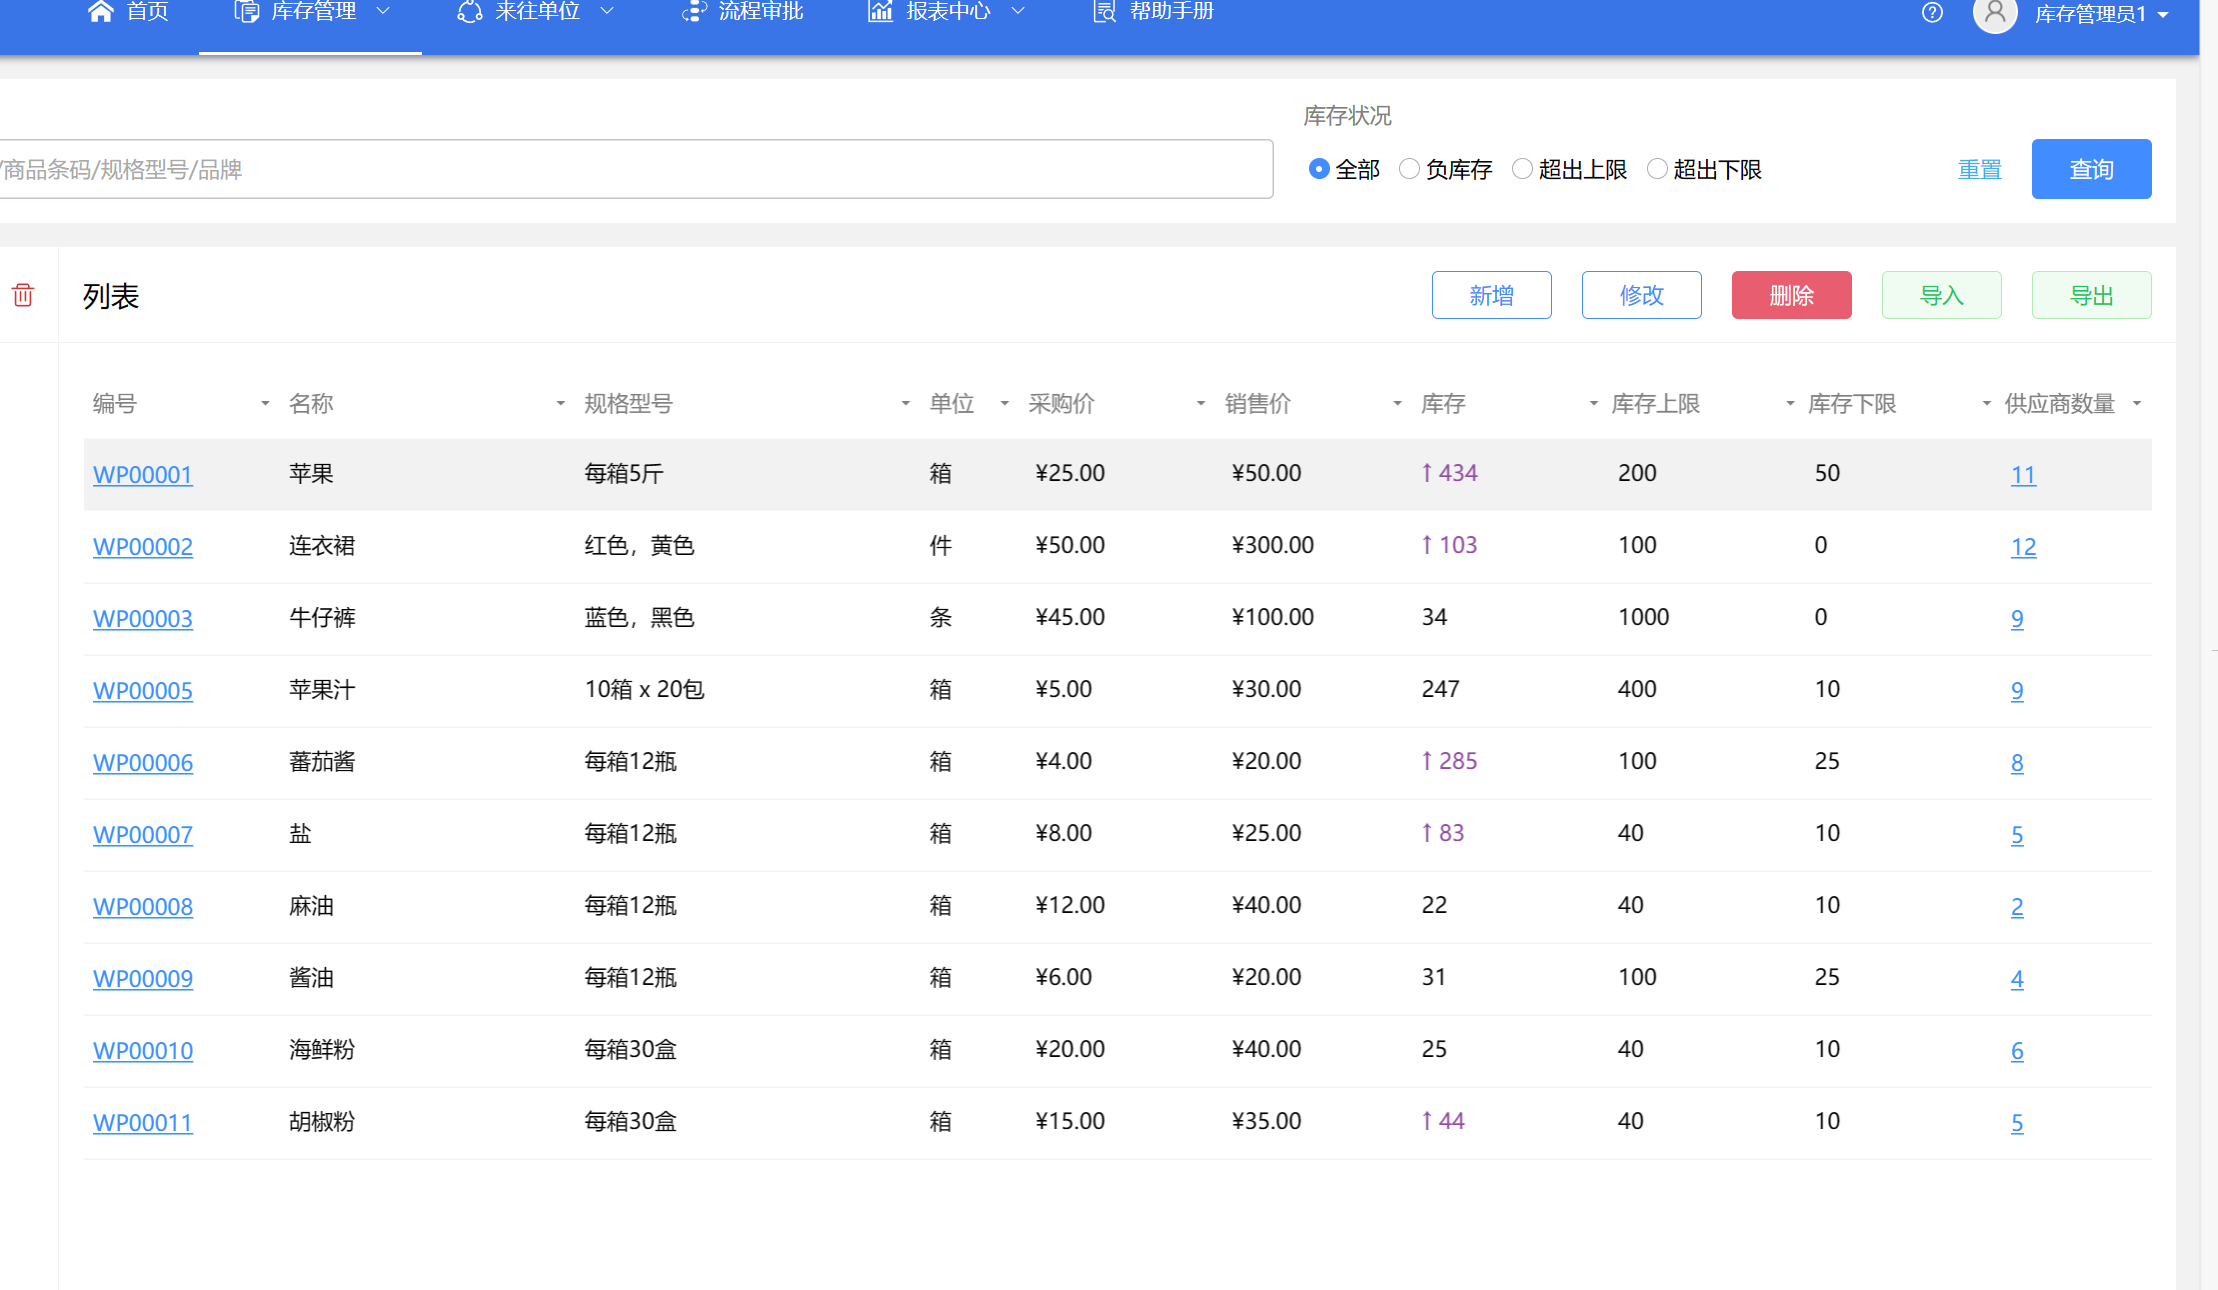Open item link WP00003
The height and width of the screenshot is (1290, 2218).
tap(143, 618)
